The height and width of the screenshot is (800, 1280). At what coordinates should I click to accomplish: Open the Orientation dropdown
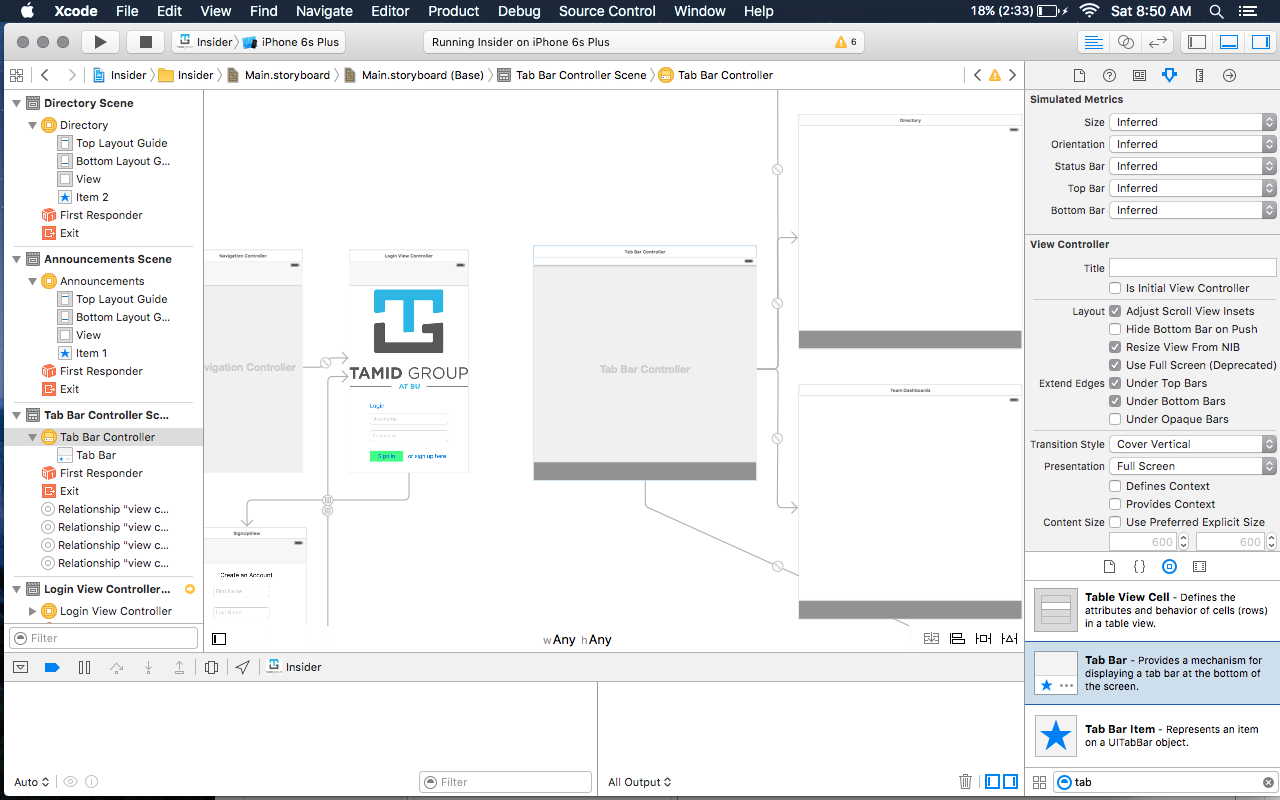pyautogui.click(x=1193, y=144)
